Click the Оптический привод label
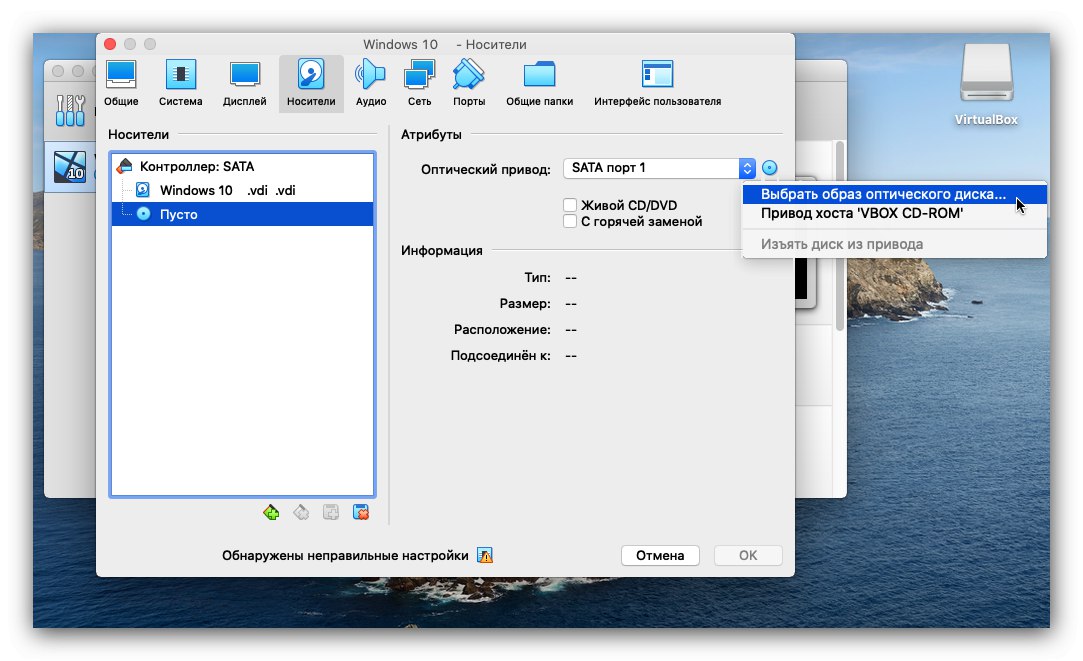This screenshot has width=1083, height=661. (486, 169)
